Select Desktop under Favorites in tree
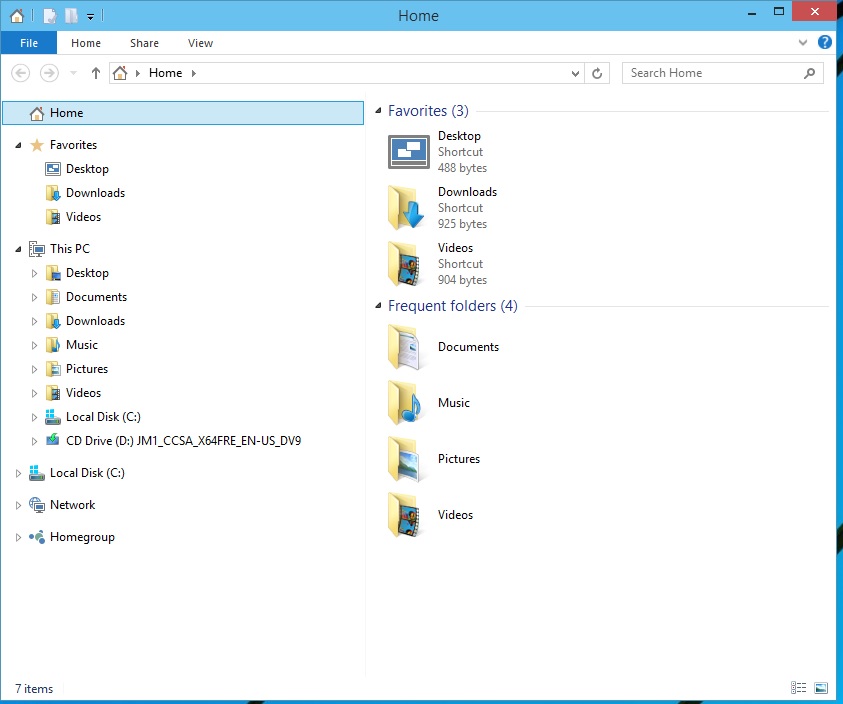 (x=87, y=169)
